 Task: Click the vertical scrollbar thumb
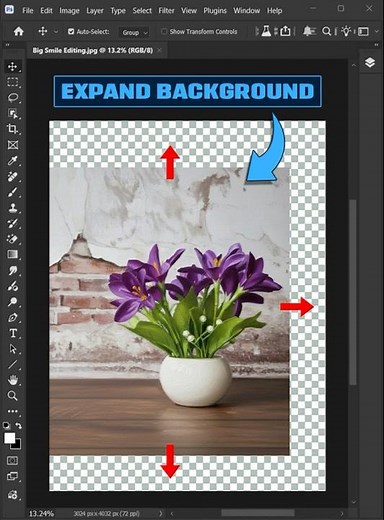coord(353,292)
